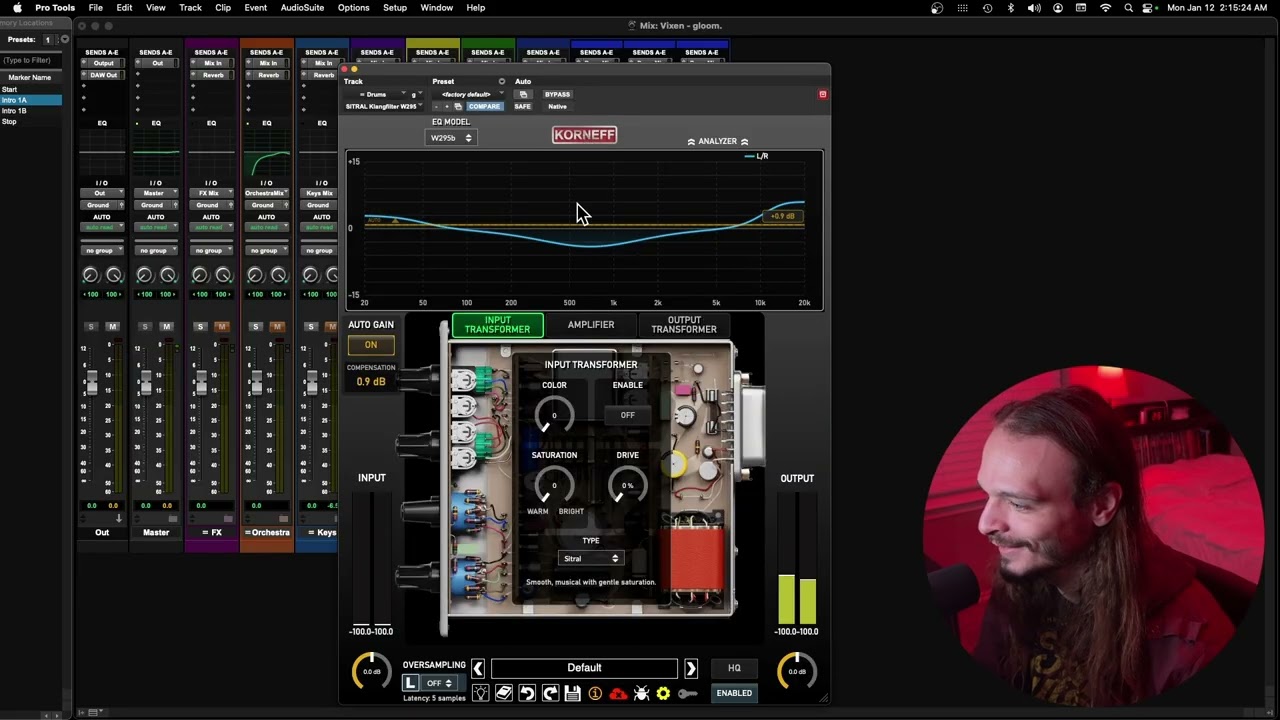Switch to the OUTPUT TRANSFORMER tab
The width and height of the screenshot is (1280, 720).
pyautogui.click(x=684, y=325)
